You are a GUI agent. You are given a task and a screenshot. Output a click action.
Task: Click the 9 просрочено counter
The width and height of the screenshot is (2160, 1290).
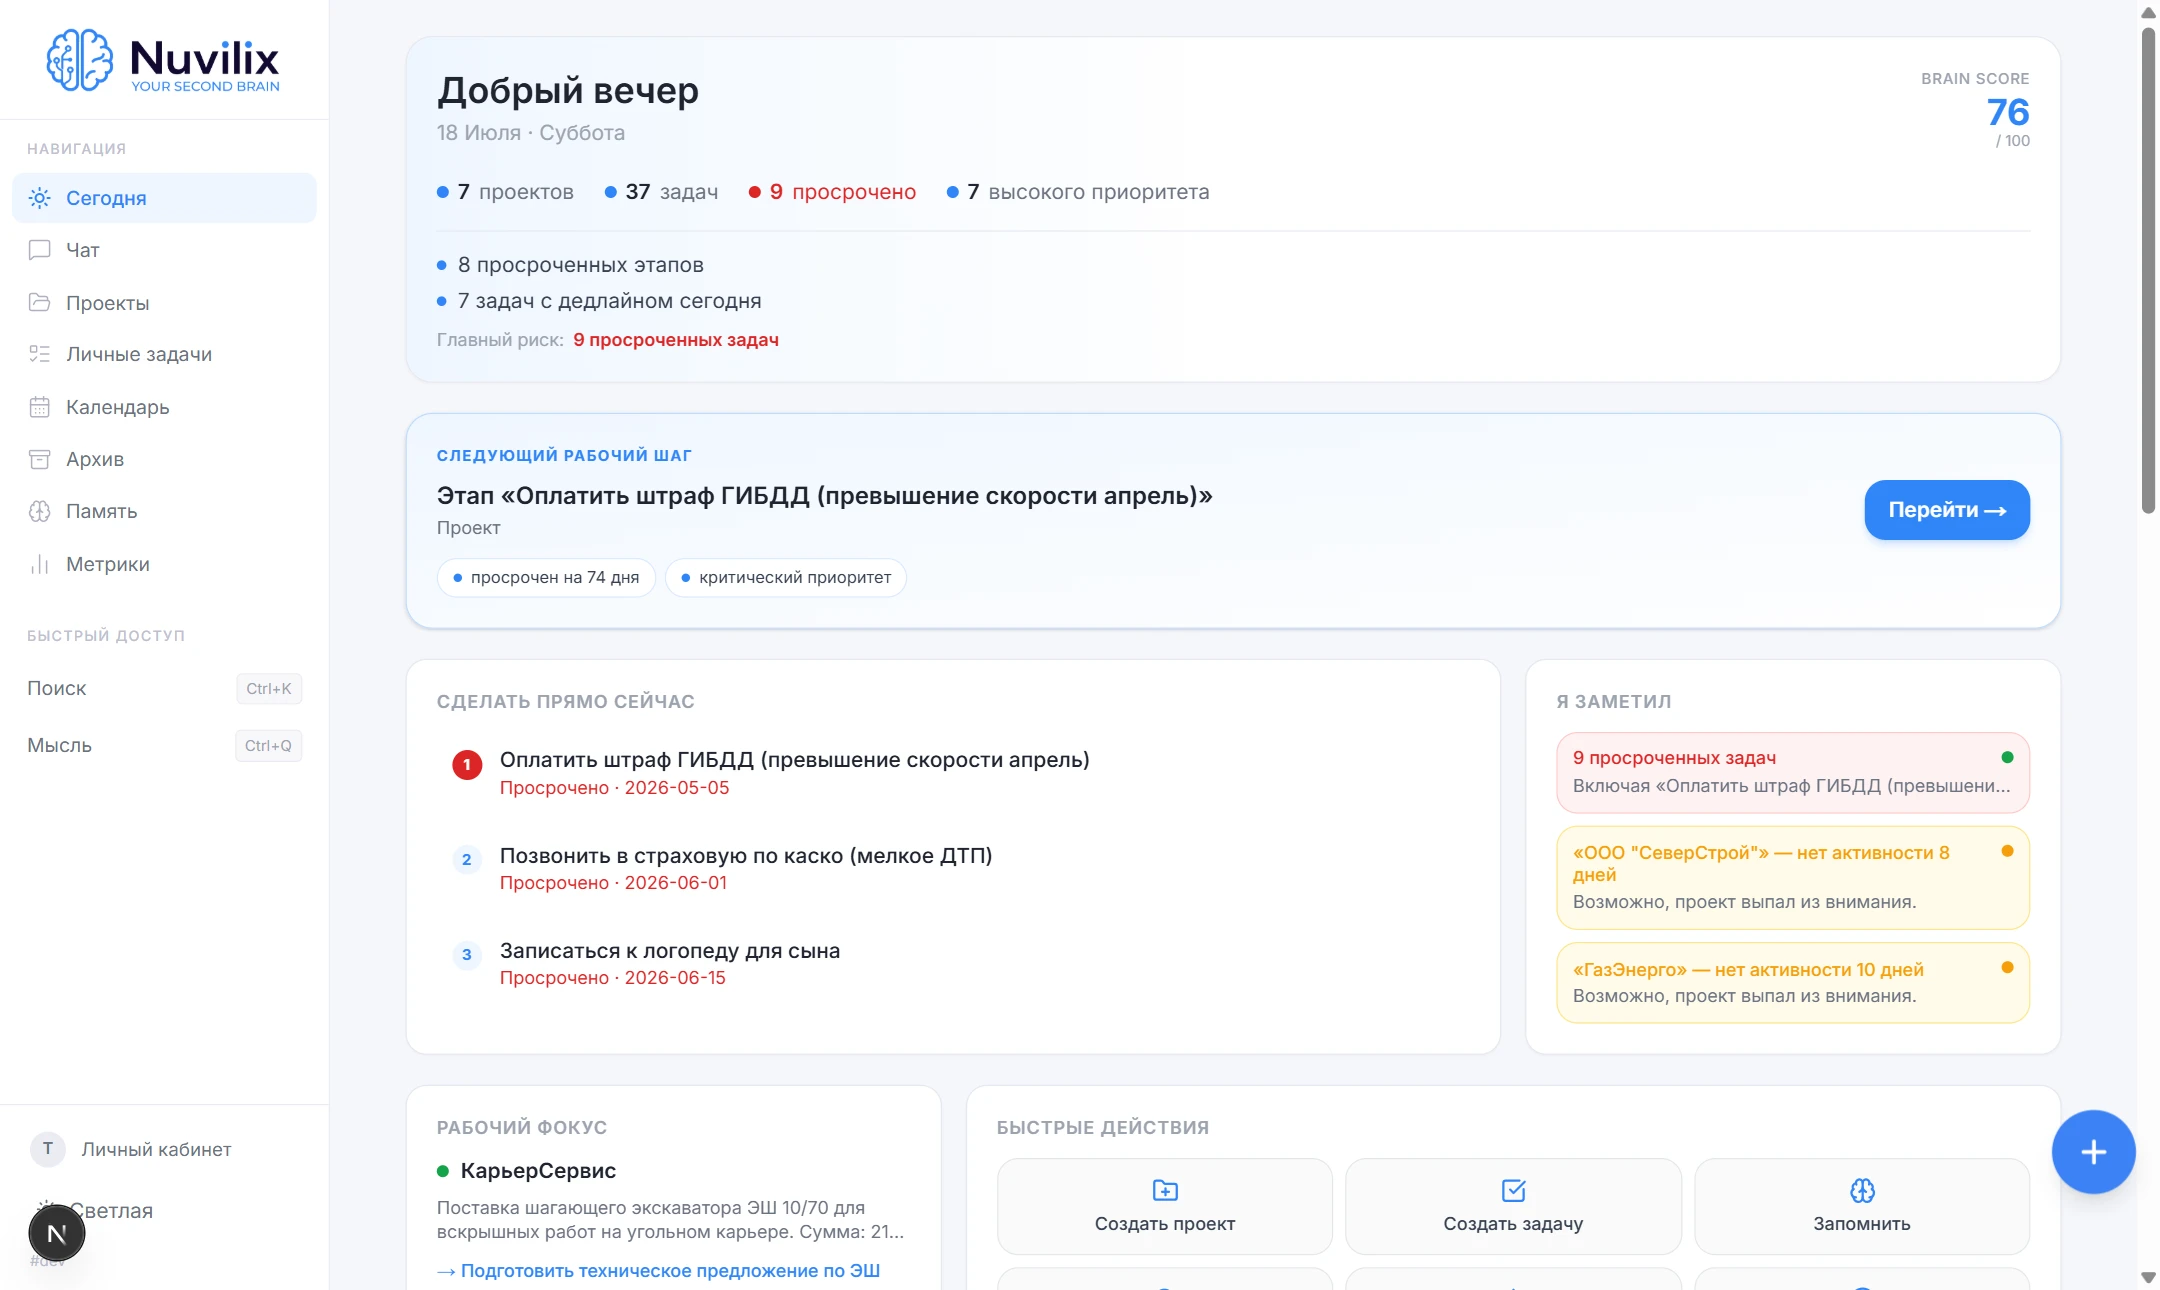832,192
